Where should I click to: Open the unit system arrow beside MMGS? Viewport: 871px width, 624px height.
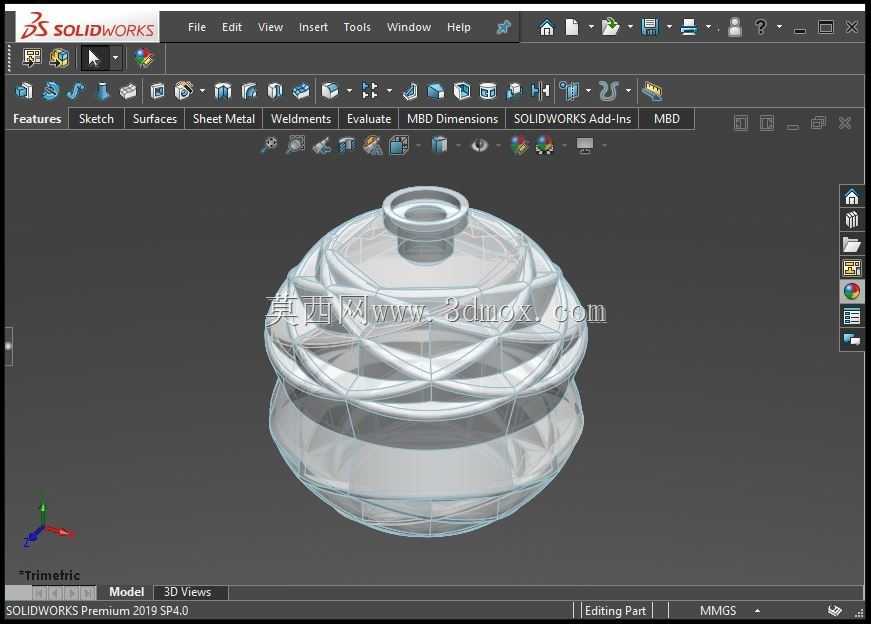point(757,611)
